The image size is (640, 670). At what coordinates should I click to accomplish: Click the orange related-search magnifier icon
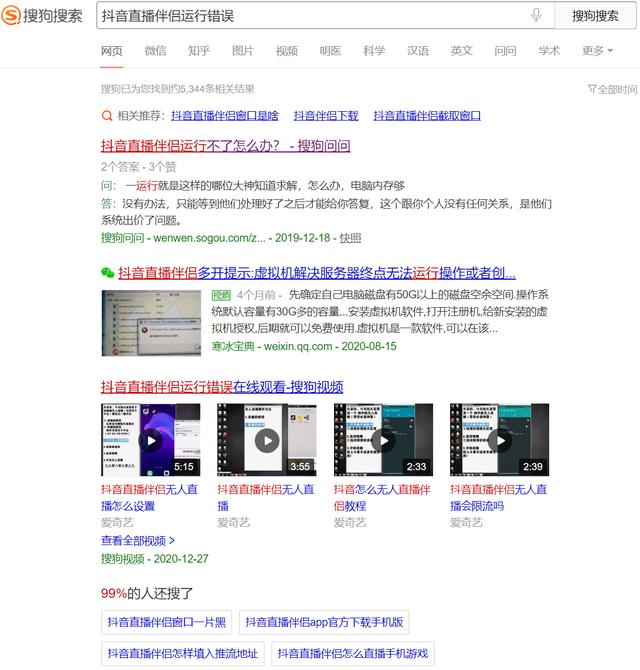107,116
